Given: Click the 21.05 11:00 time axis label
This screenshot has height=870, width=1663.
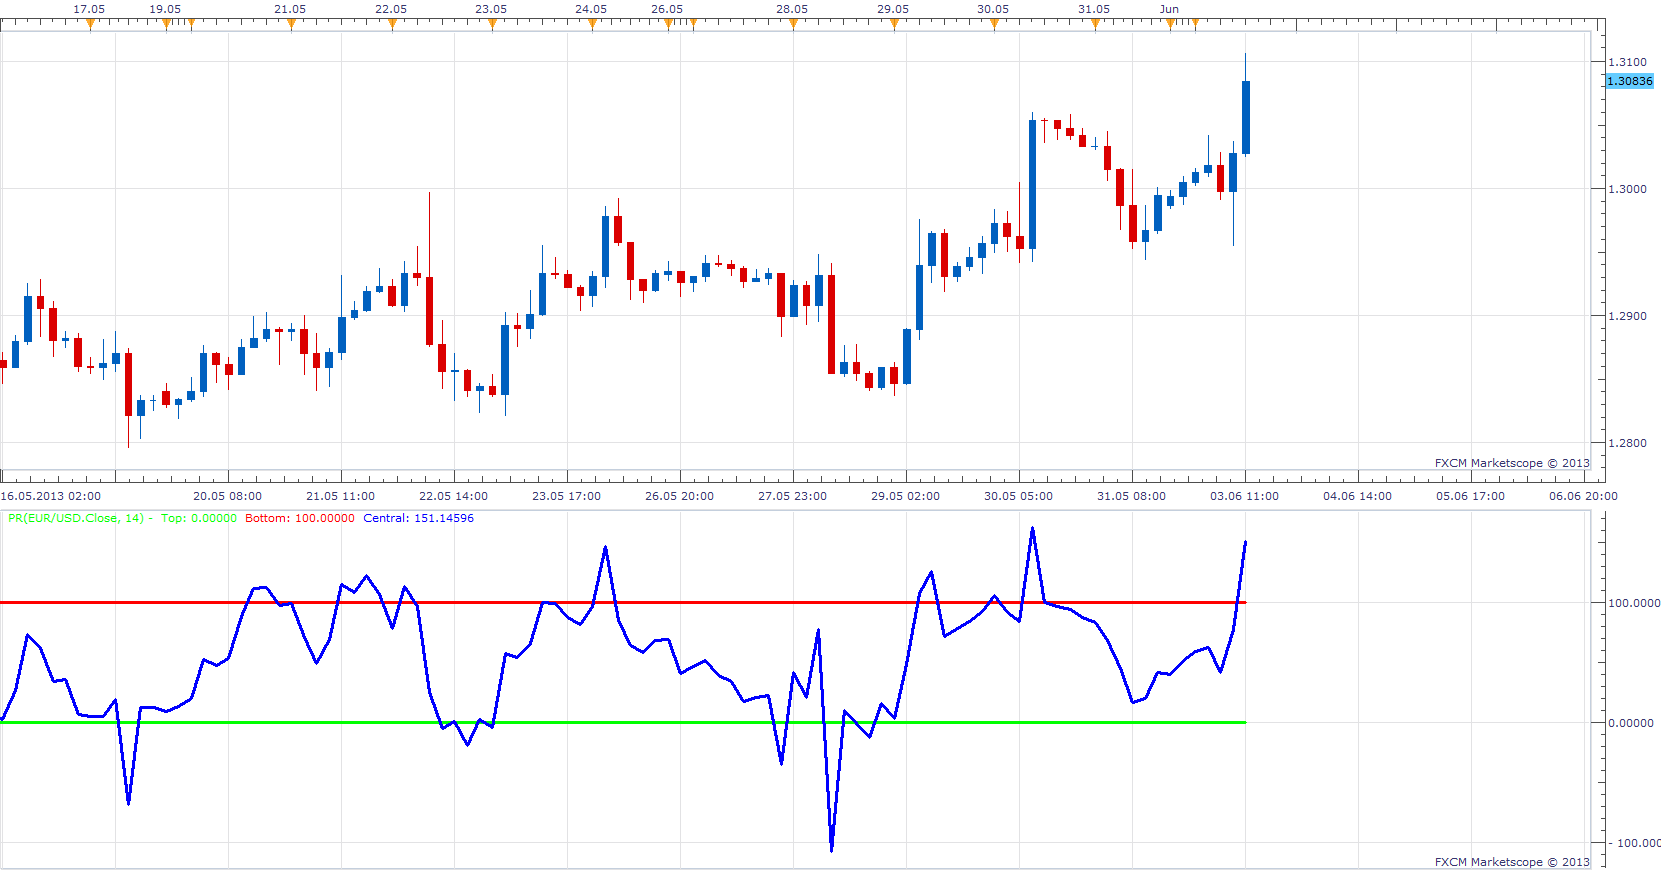Looking at the screenshot, I should [x=340, y=496].
